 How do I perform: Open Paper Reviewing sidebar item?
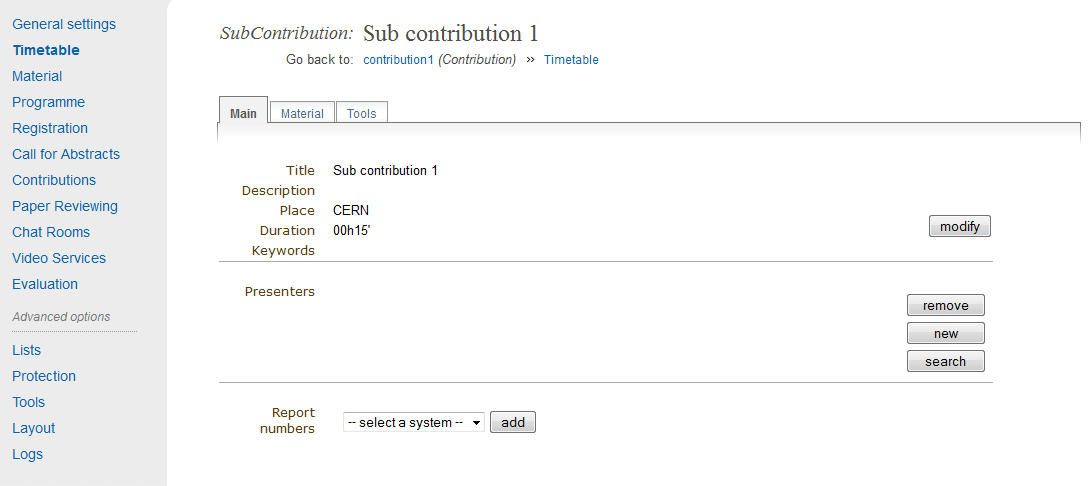pyautogui.click(x=65, y=206)
